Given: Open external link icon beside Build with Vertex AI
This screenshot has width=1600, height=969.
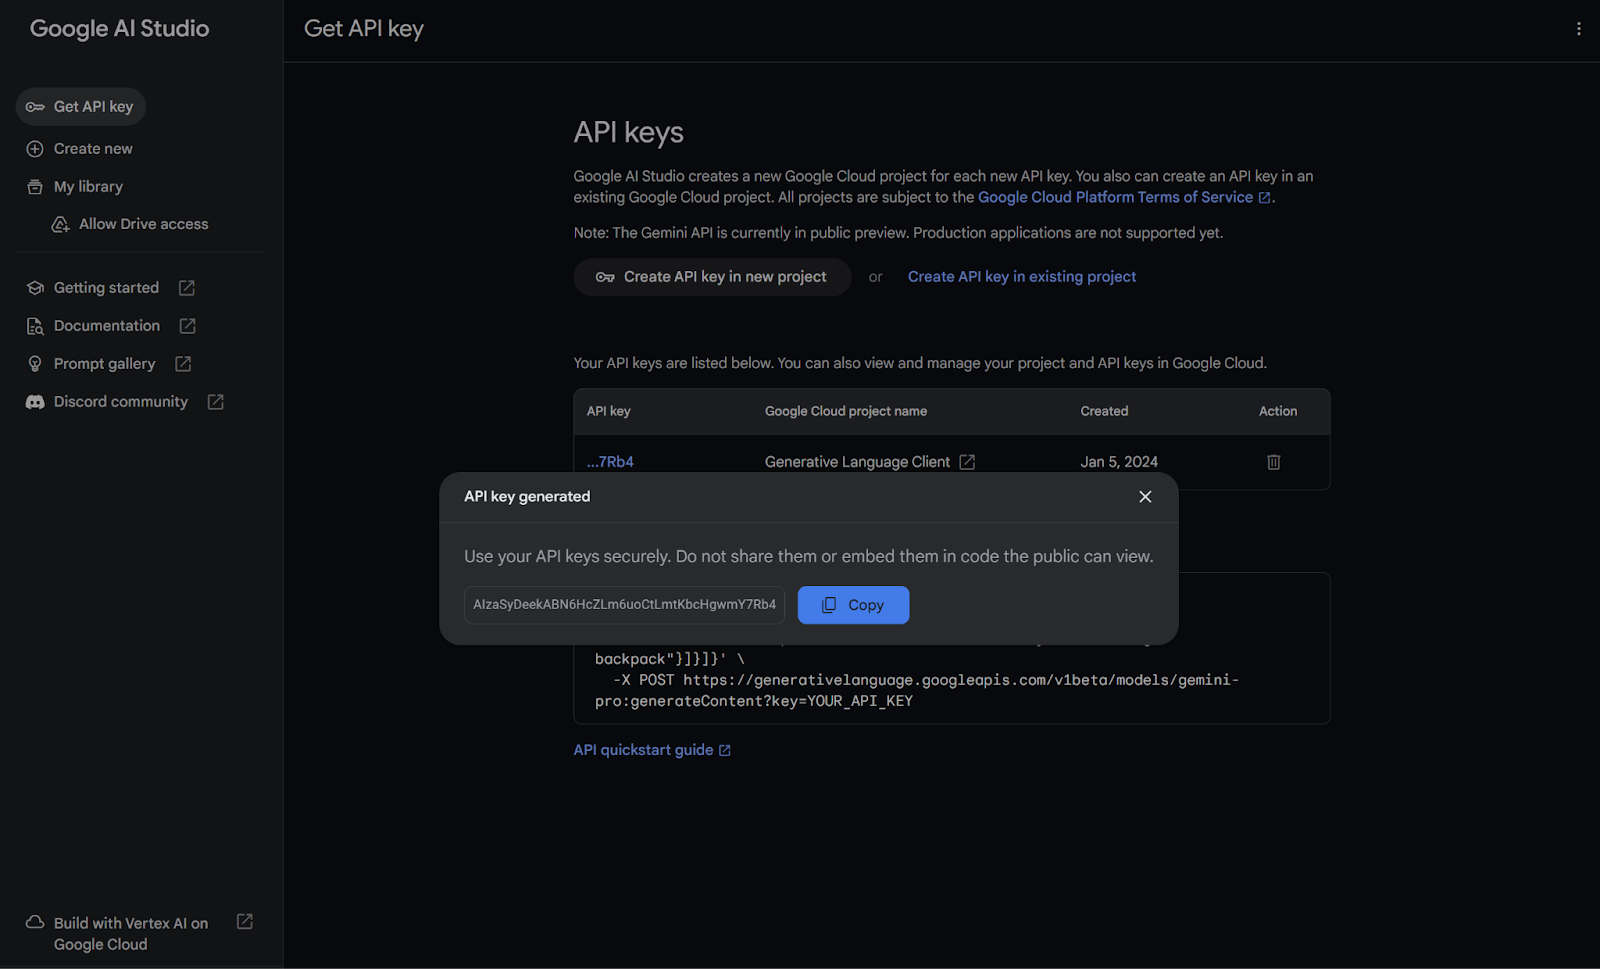Looking at the screenshot, I should click(245, 922).
